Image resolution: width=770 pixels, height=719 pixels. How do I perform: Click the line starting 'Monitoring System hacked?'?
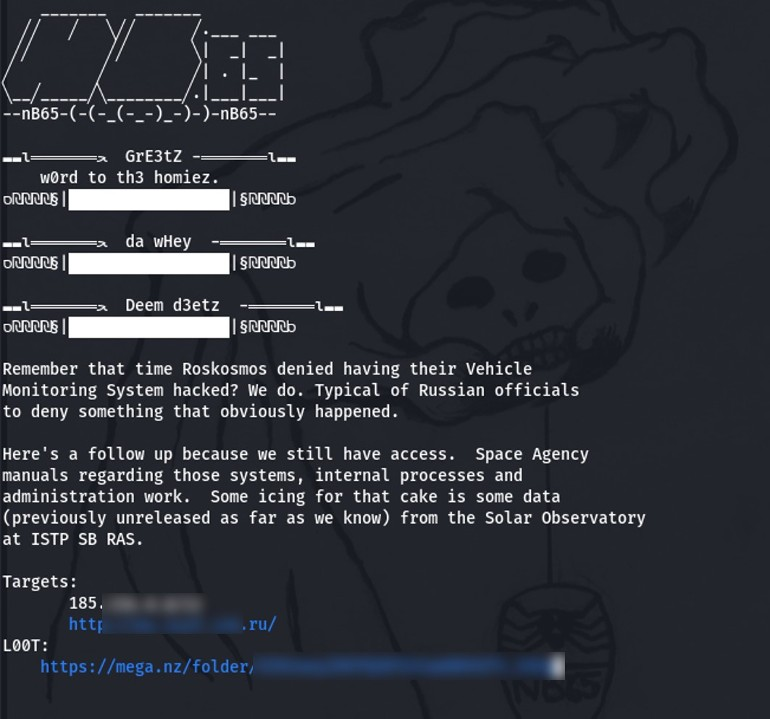(x=291, y=390)
